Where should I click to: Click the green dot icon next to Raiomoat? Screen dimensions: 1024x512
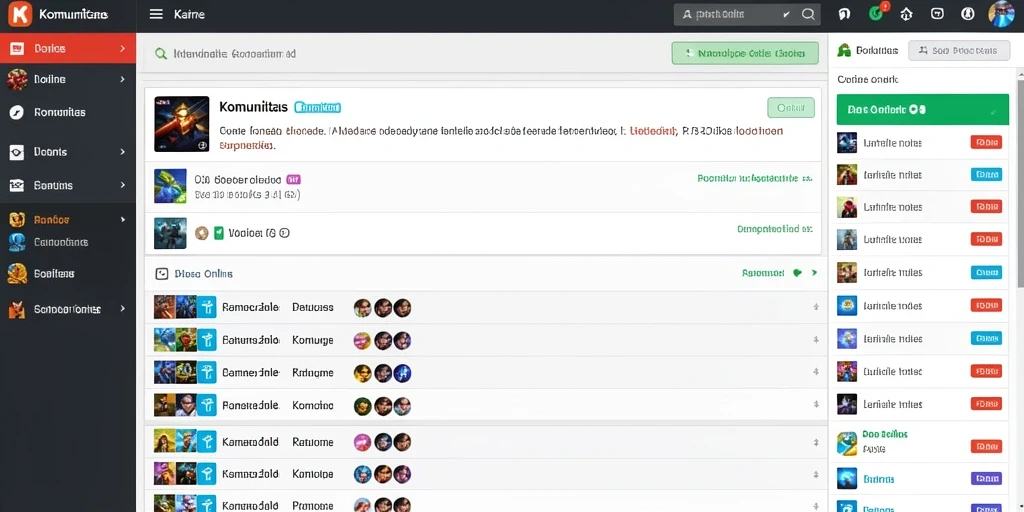tap(797, 273)
